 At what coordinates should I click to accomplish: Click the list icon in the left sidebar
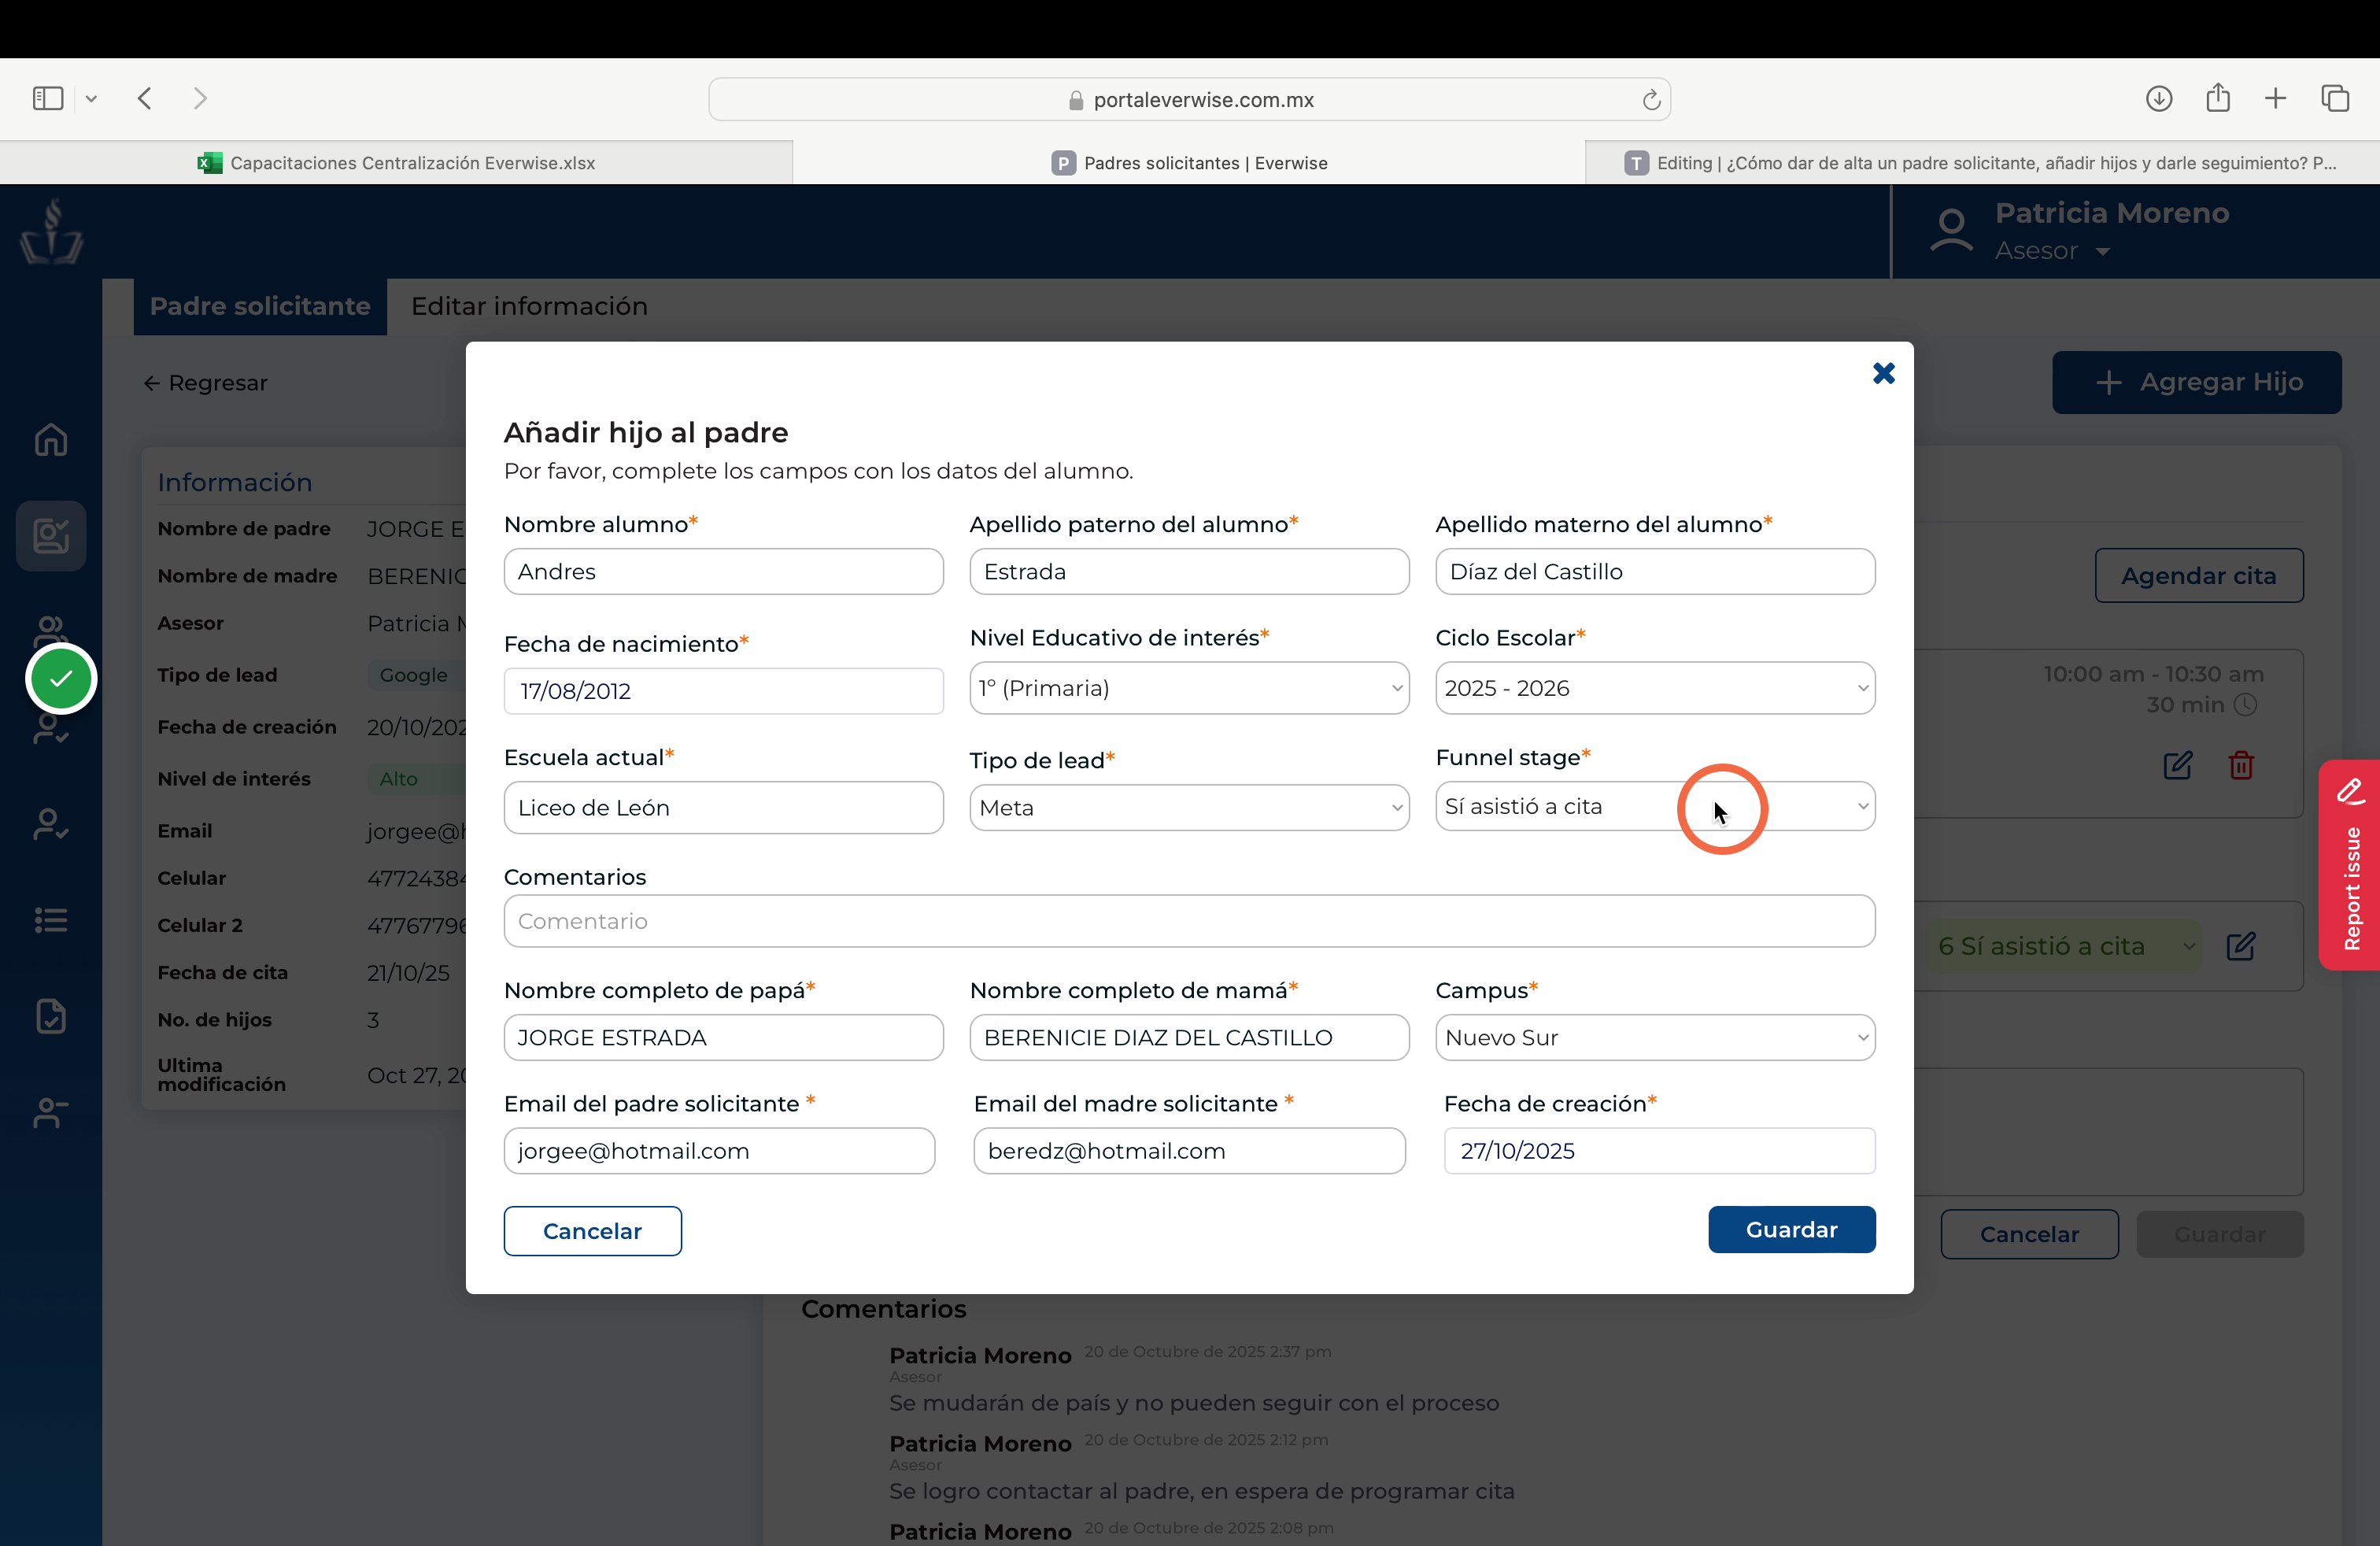[51, 920]
